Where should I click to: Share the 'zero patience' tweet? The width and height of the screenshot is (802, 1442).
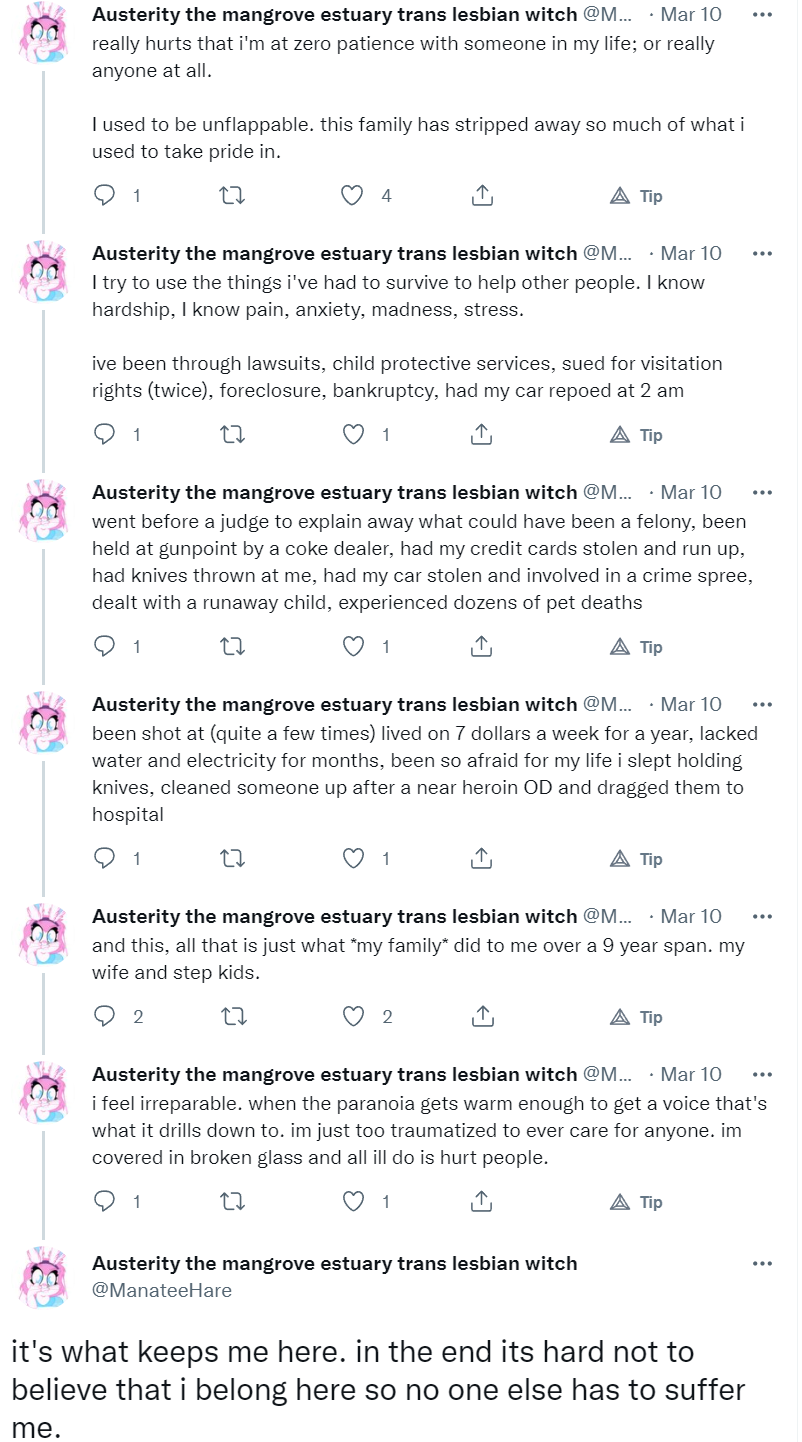pos(481,196)
